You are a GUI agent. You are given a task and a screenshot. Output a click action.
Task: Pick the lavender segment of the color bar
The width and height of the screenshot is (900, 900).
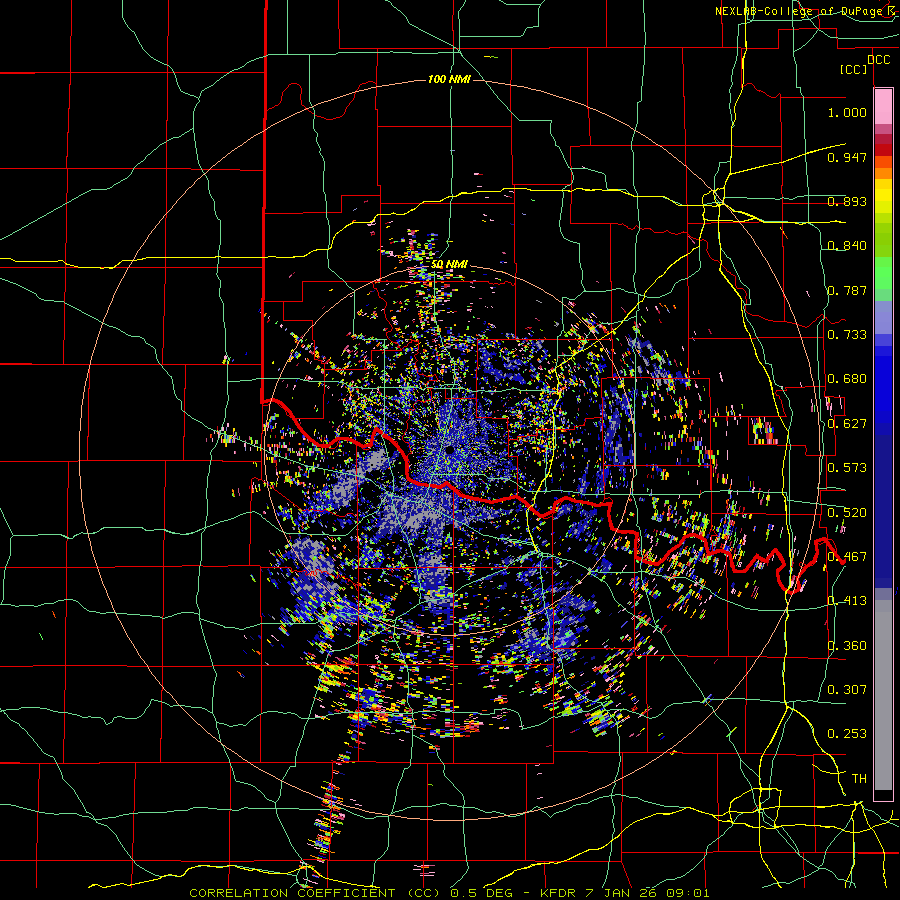point(883,318)
